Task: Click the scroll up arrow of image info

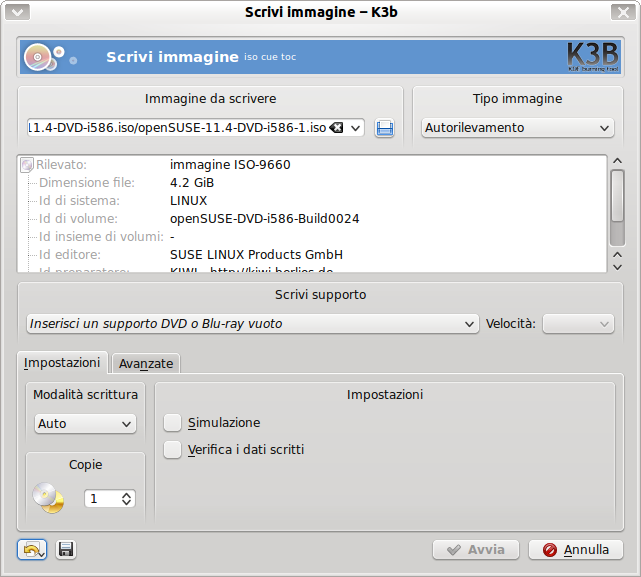Action: click(618, 161)
